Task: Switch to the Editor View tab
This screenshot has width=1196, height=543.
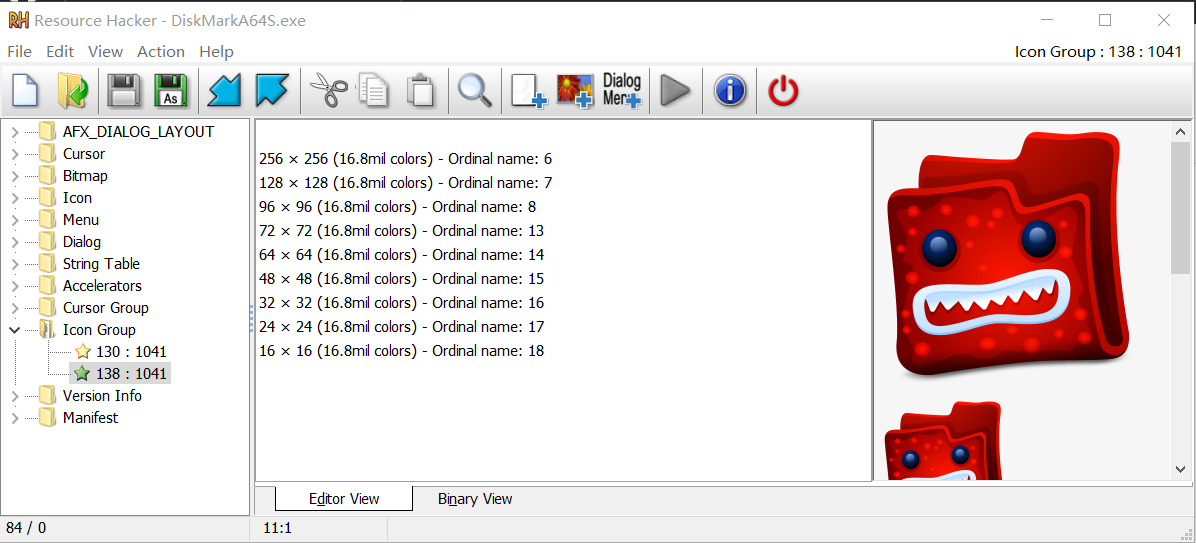Action: [x=344, y=499]
